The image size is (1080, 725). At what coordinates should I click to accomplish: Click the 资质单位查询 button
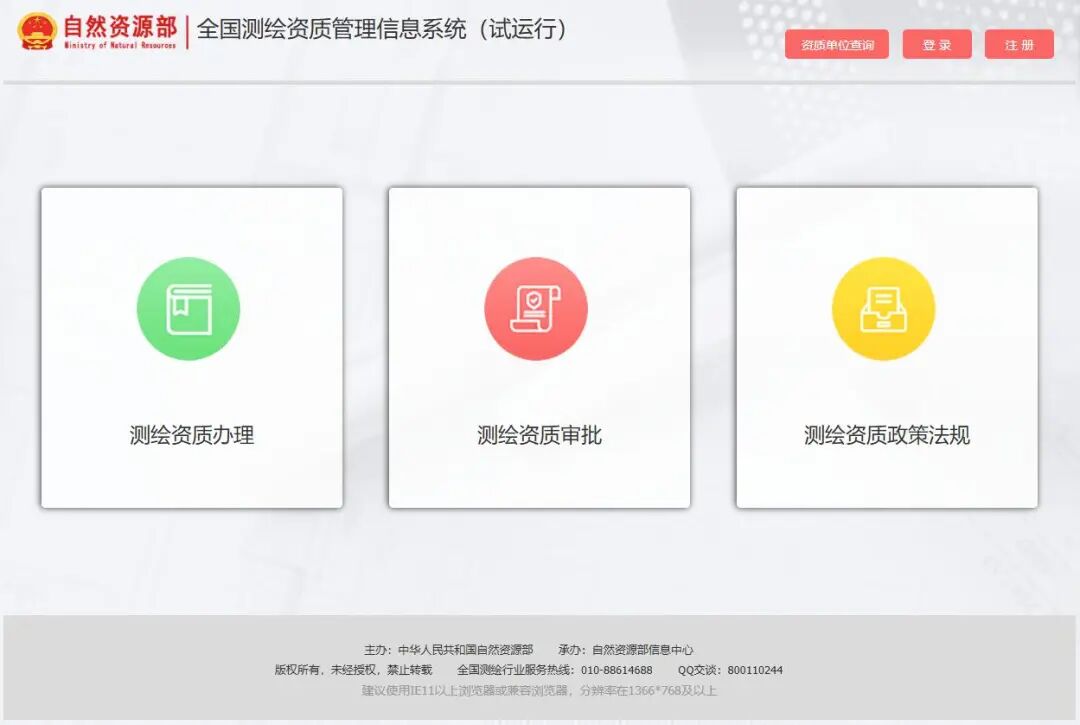point(837,45)
